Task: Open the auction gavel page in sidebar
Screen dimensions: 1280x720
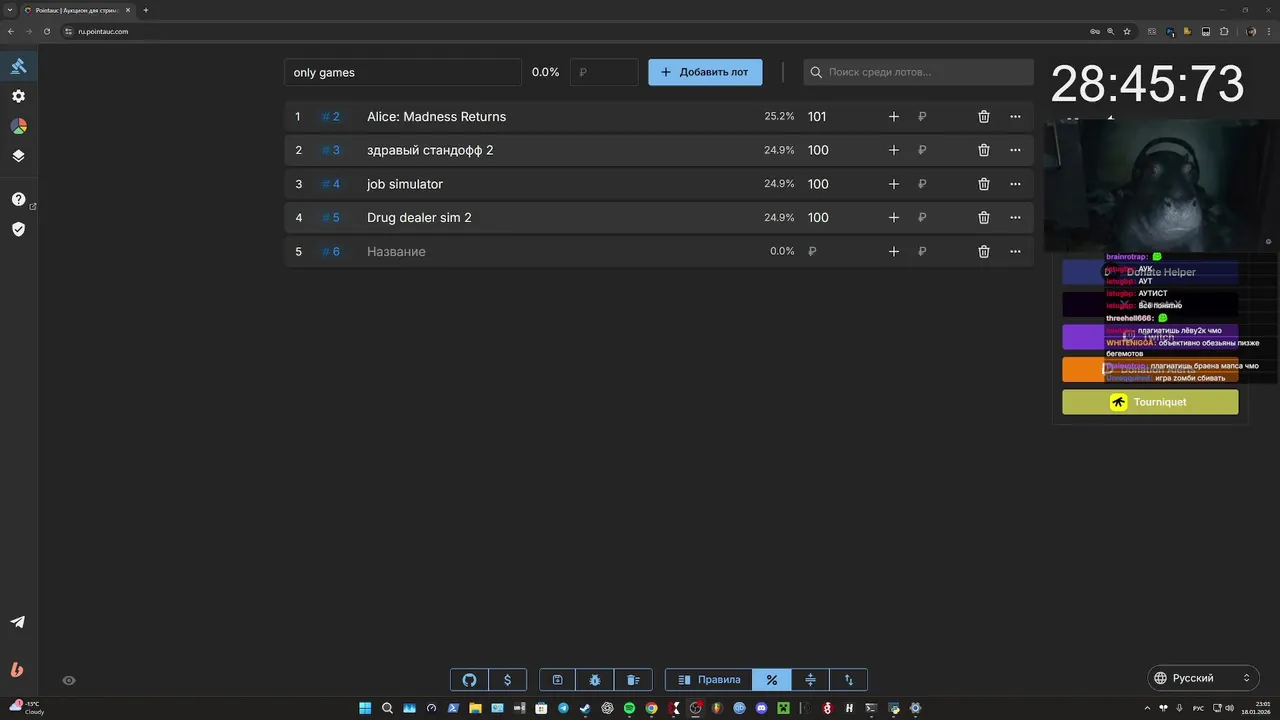Action: [18, 66]
